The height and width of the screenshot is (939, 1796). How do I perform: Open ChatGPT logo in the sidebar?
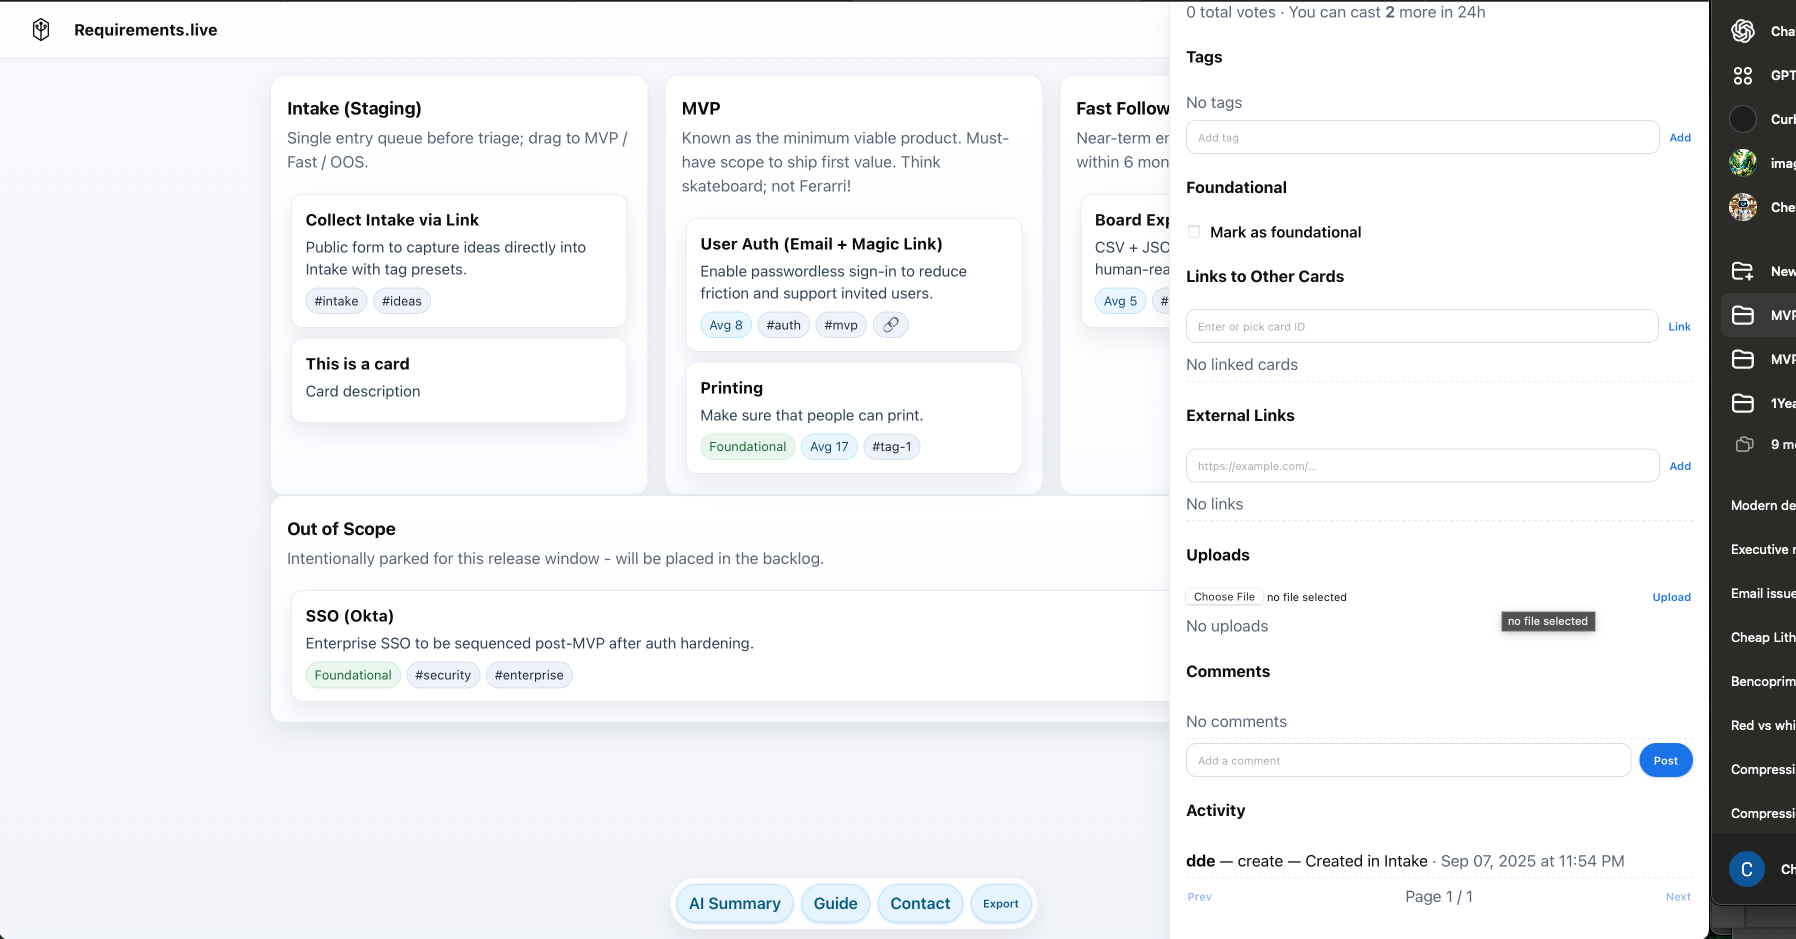click(1743, 31)
